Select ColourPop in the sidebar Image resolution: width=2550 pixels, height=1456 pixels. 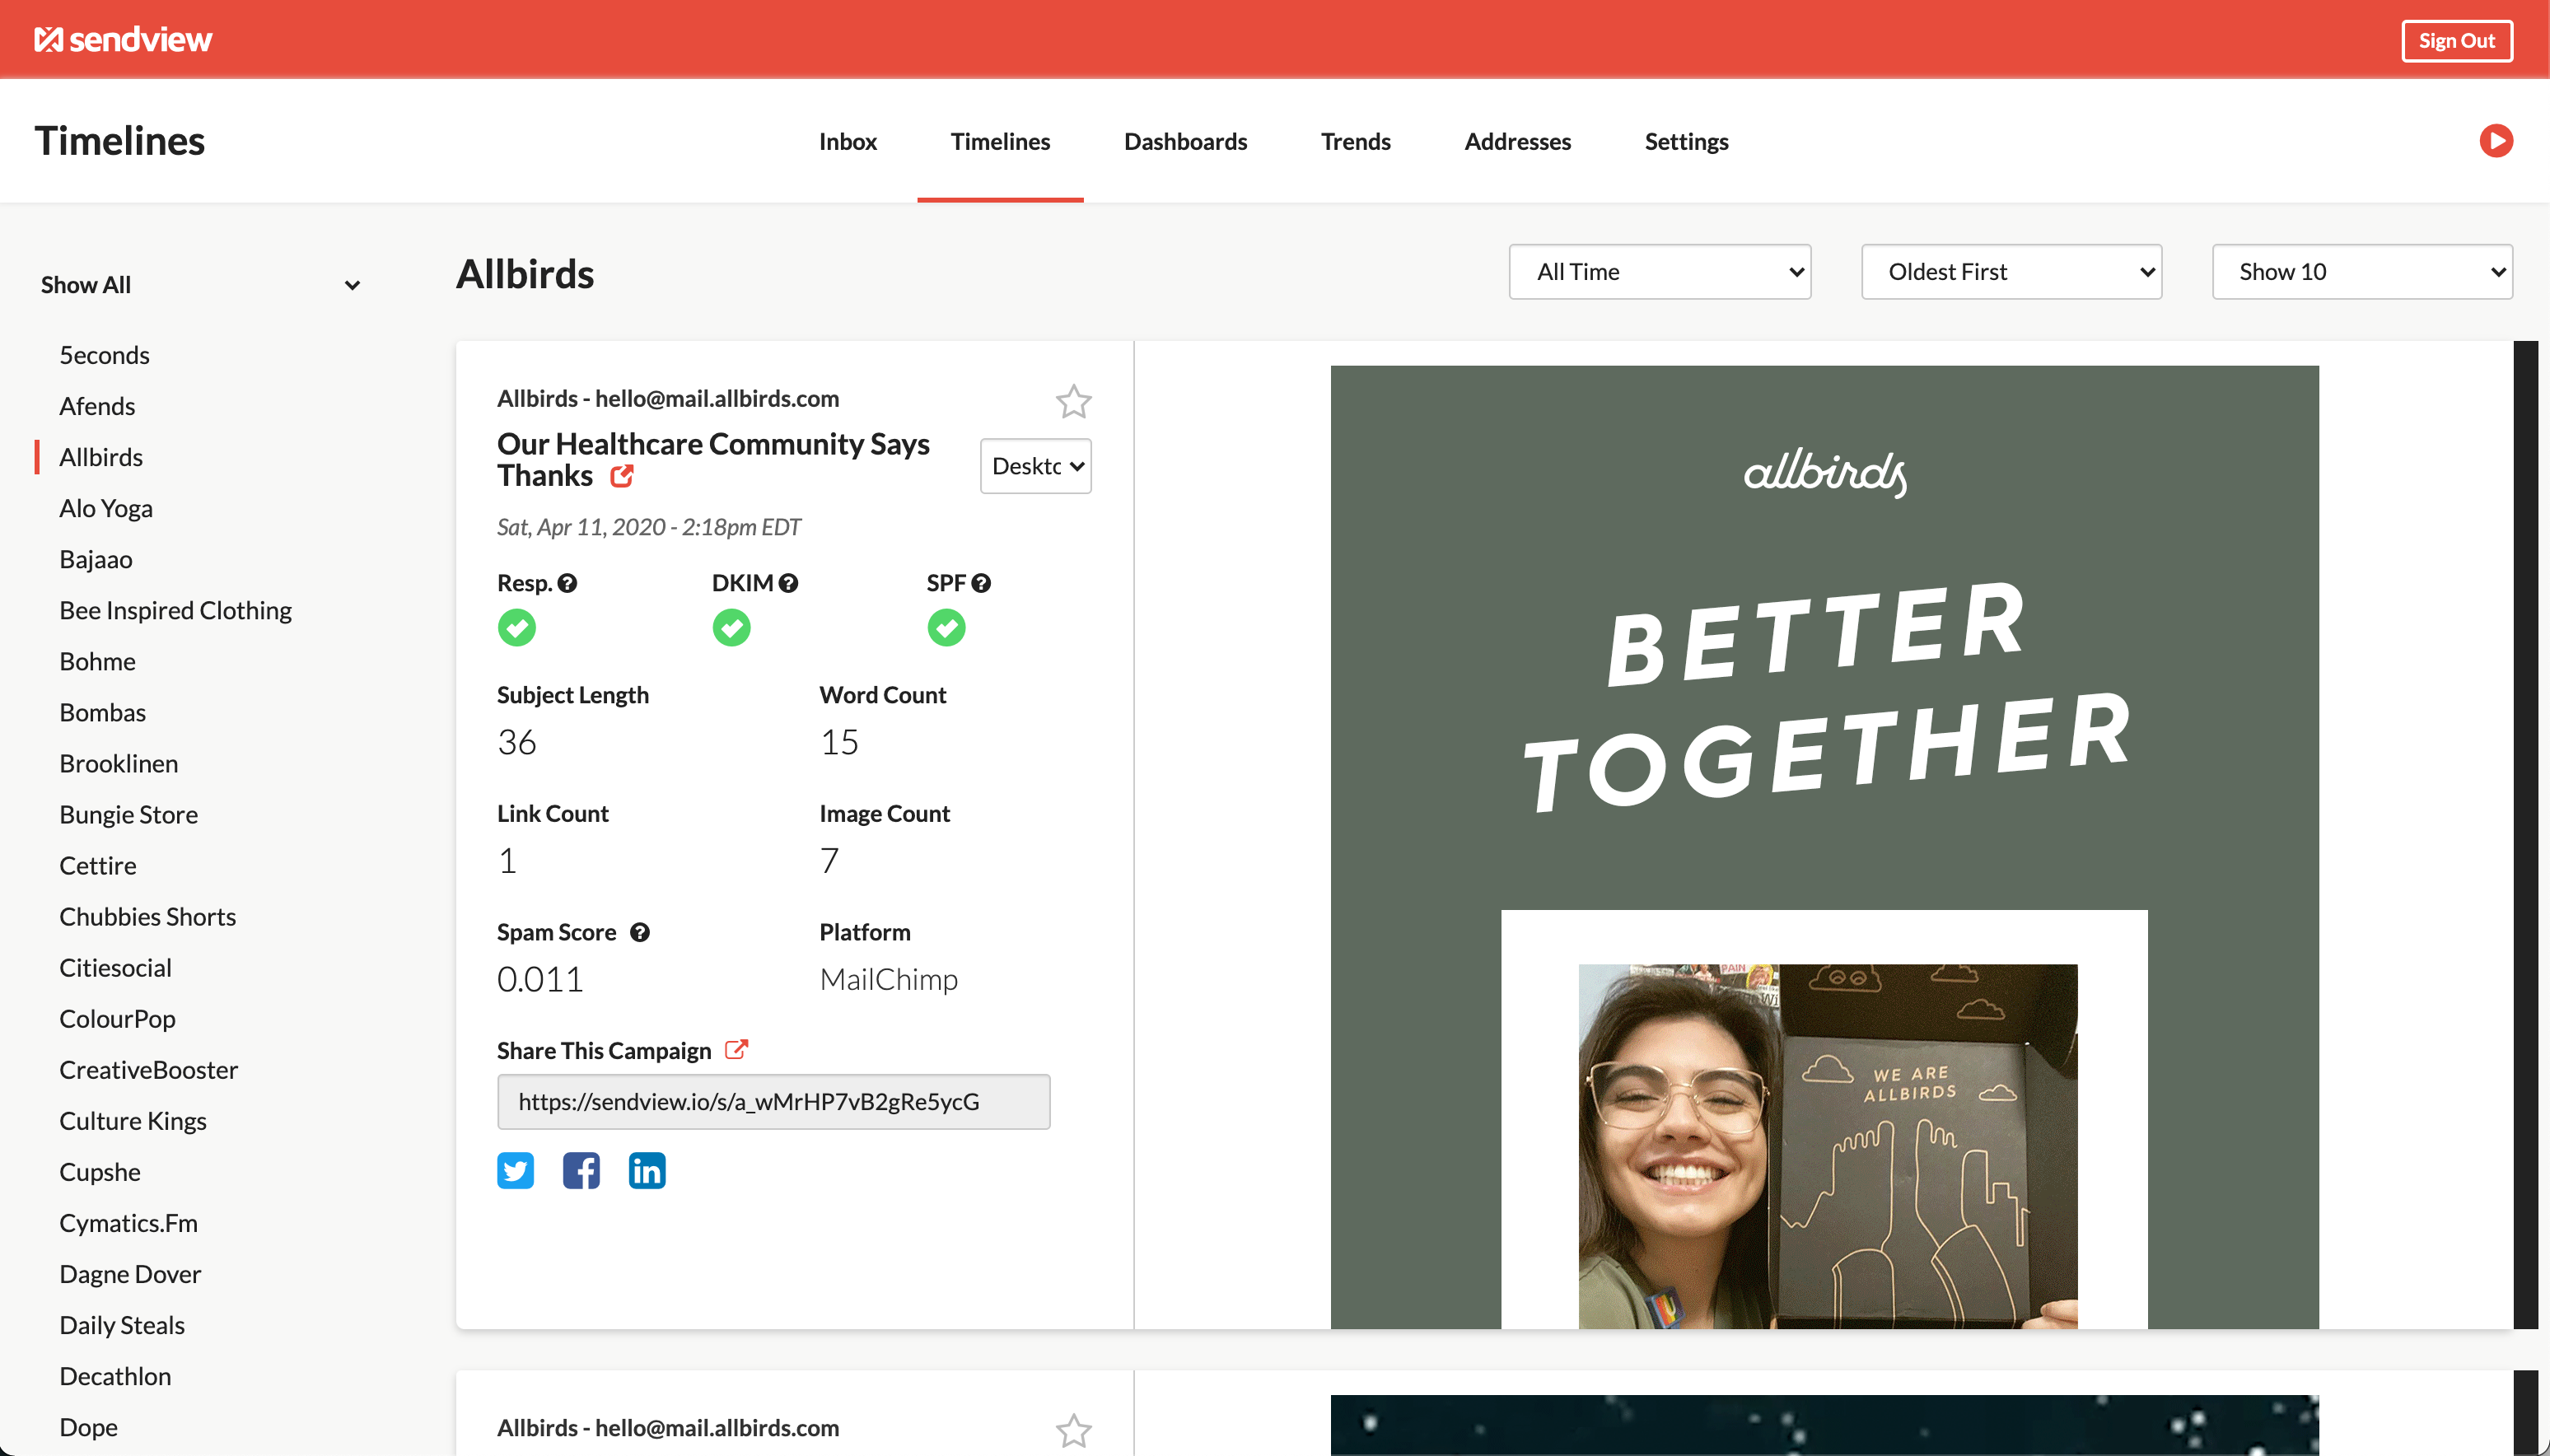point(117,1018)
